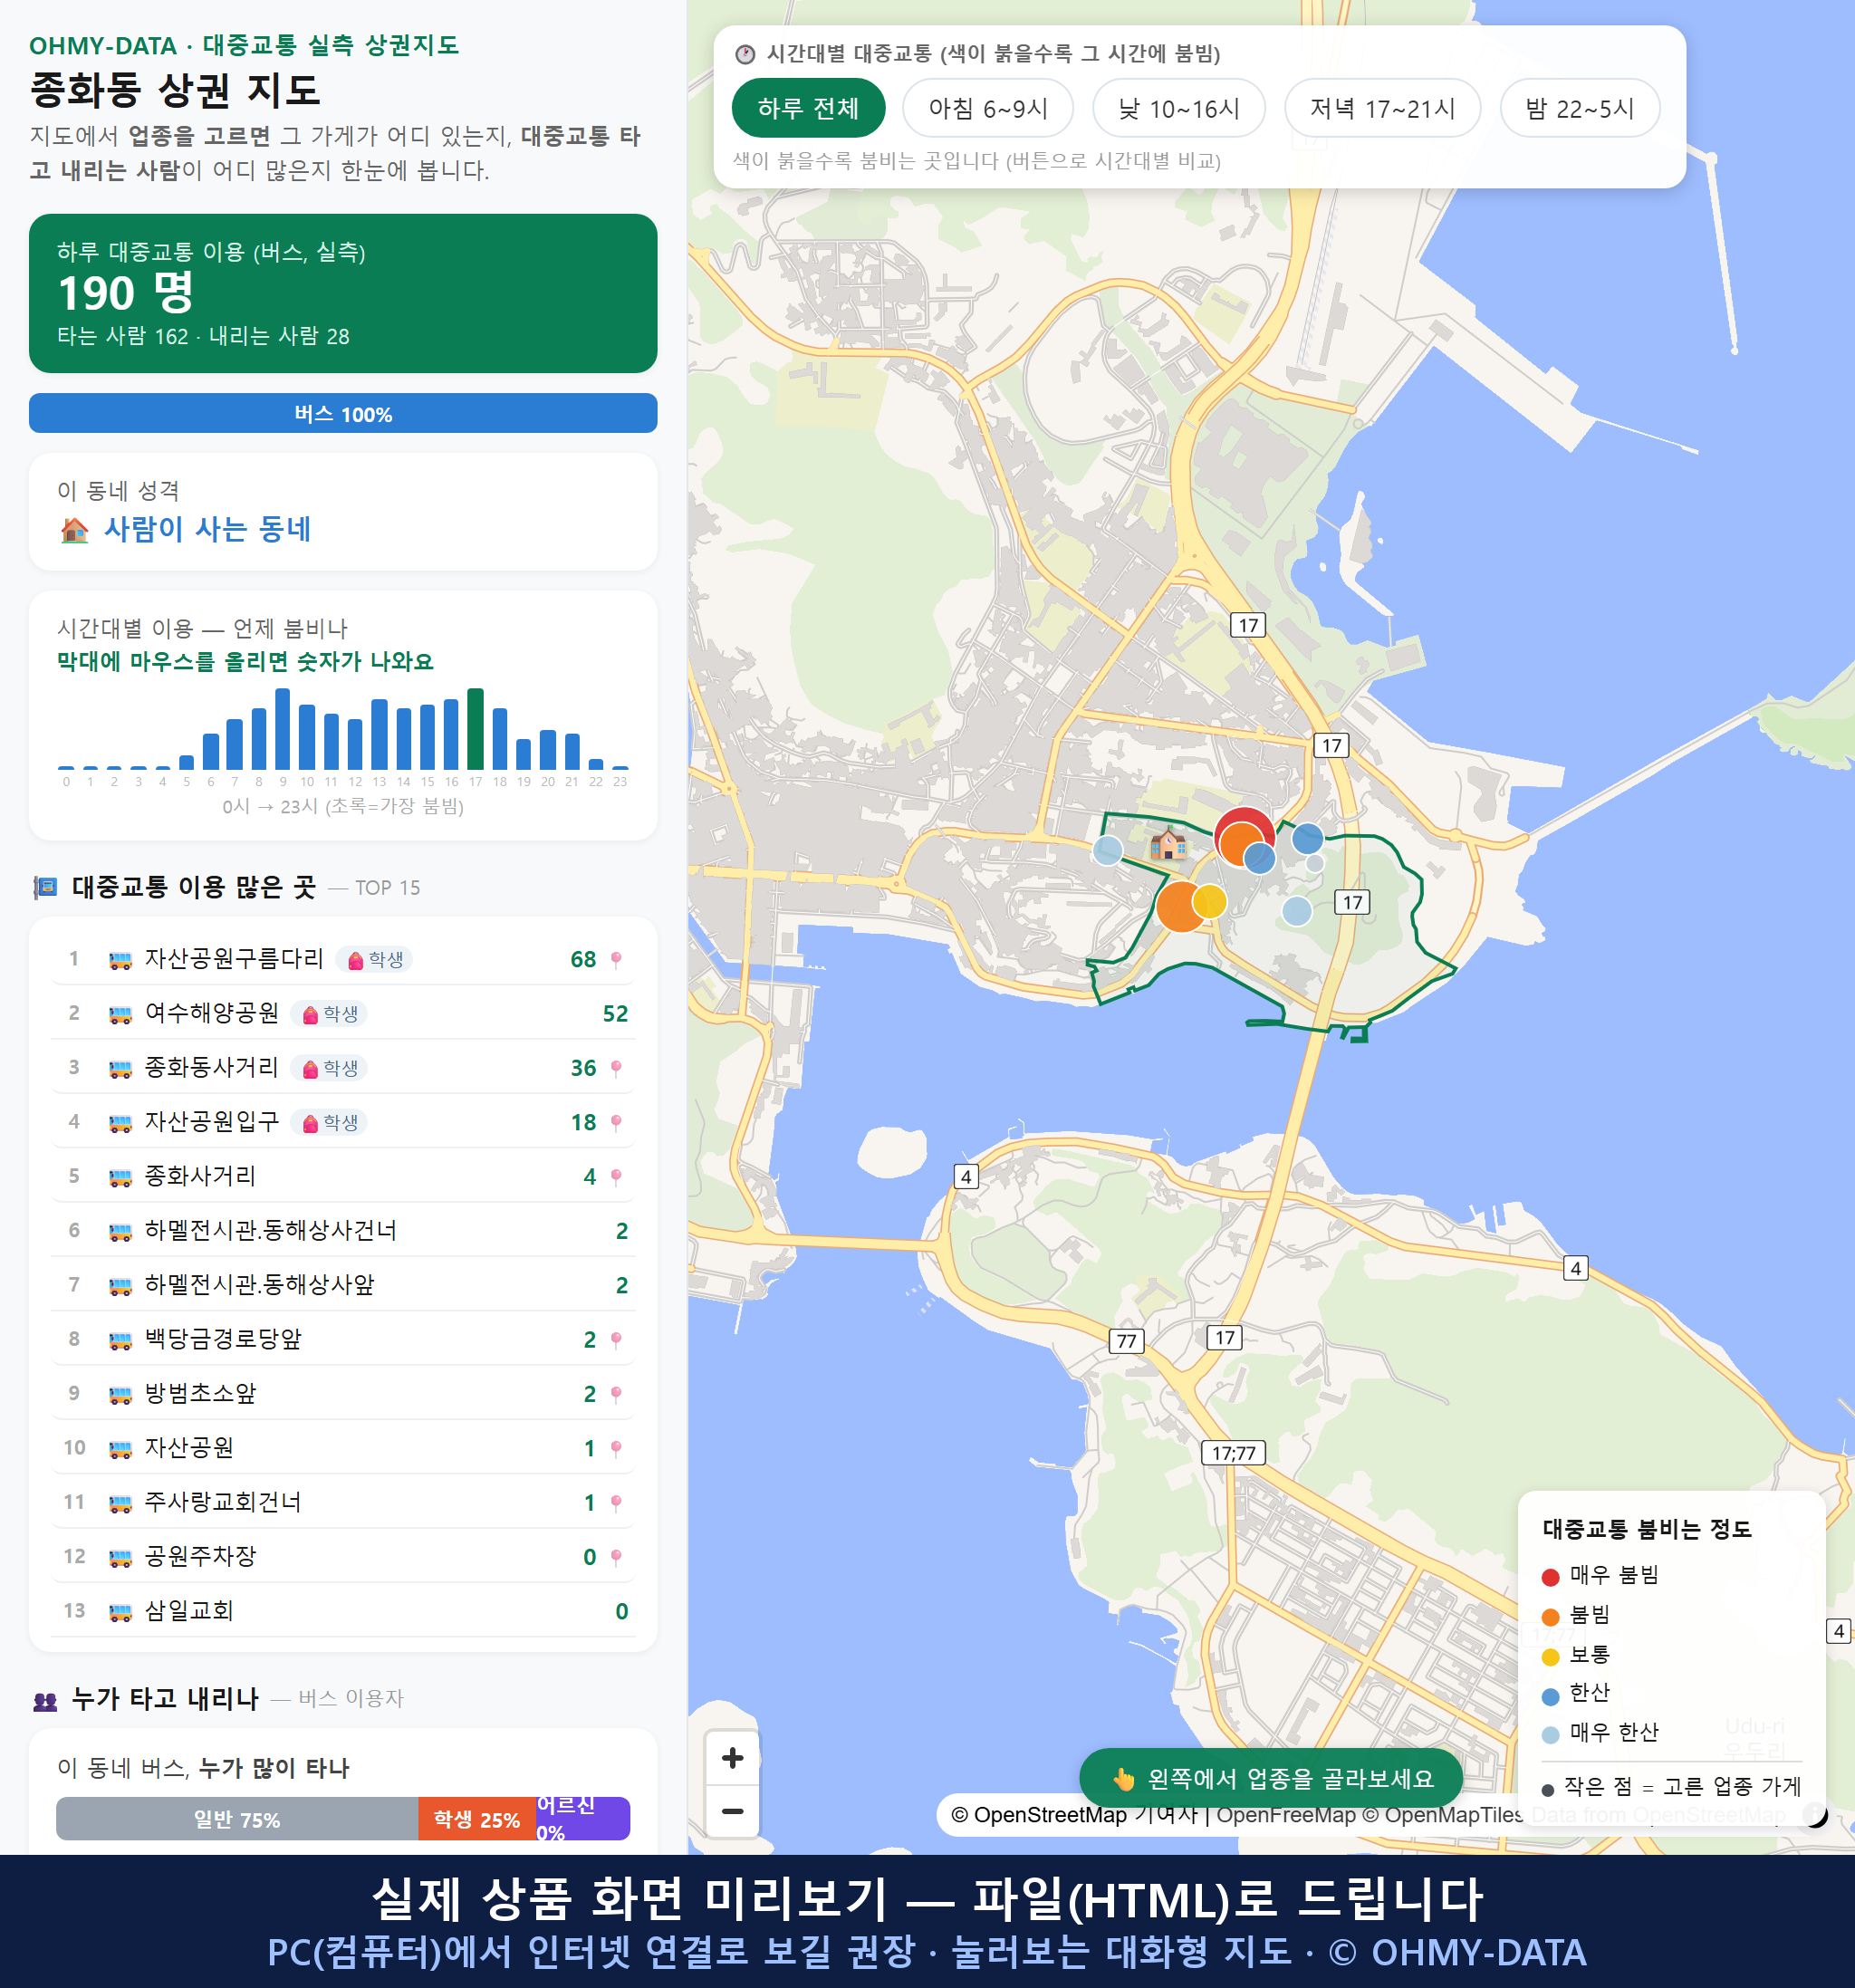Viewport: 1855px width, 1988px height.
Task: Click pin icon on 자산공원구름다리 row
Action: point(616,960)
